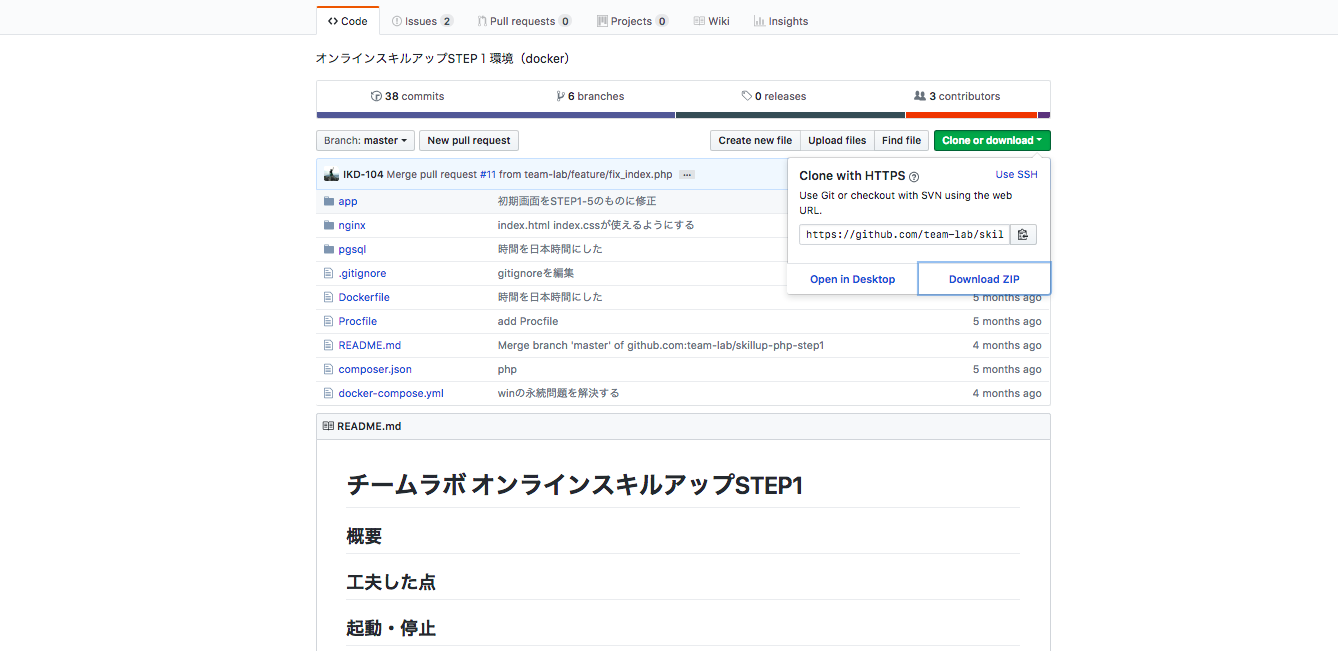
Task: Open README.md in the file list
Action: click(369, 345)
